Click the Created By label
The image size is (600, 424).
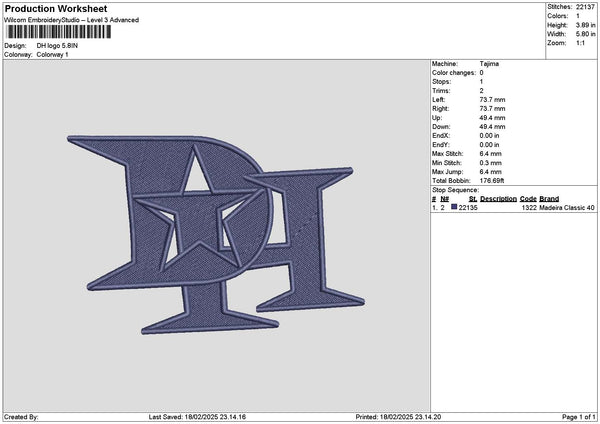click(21, 417)
